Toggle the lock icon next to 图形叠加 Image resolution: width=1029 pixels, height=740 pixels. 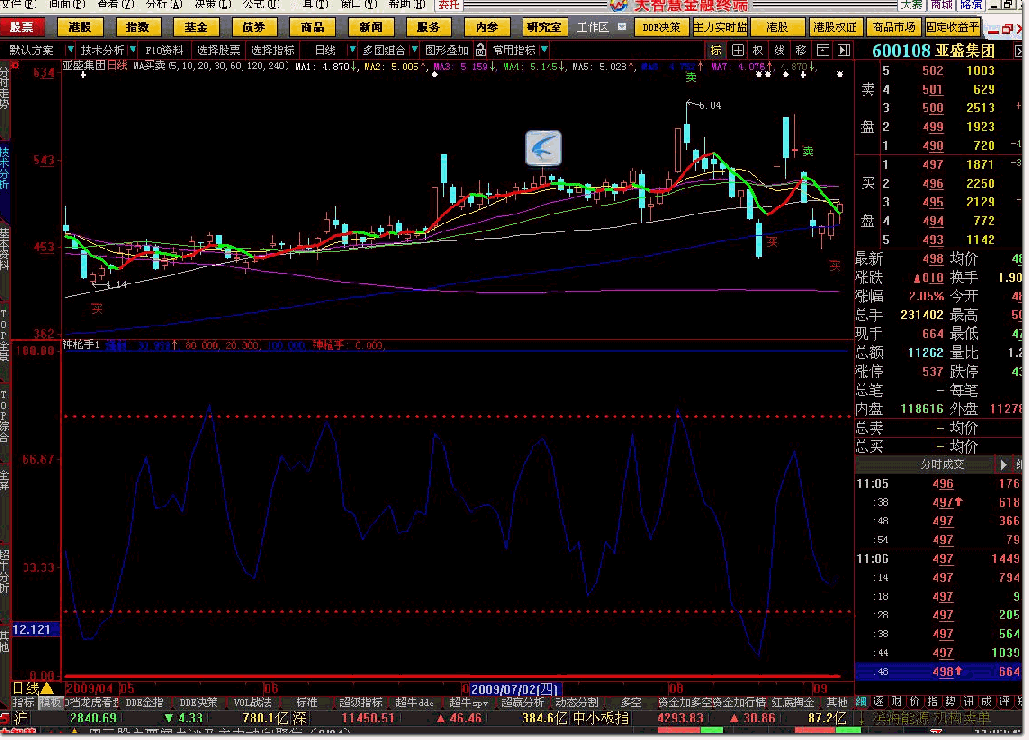click(481, 50)
